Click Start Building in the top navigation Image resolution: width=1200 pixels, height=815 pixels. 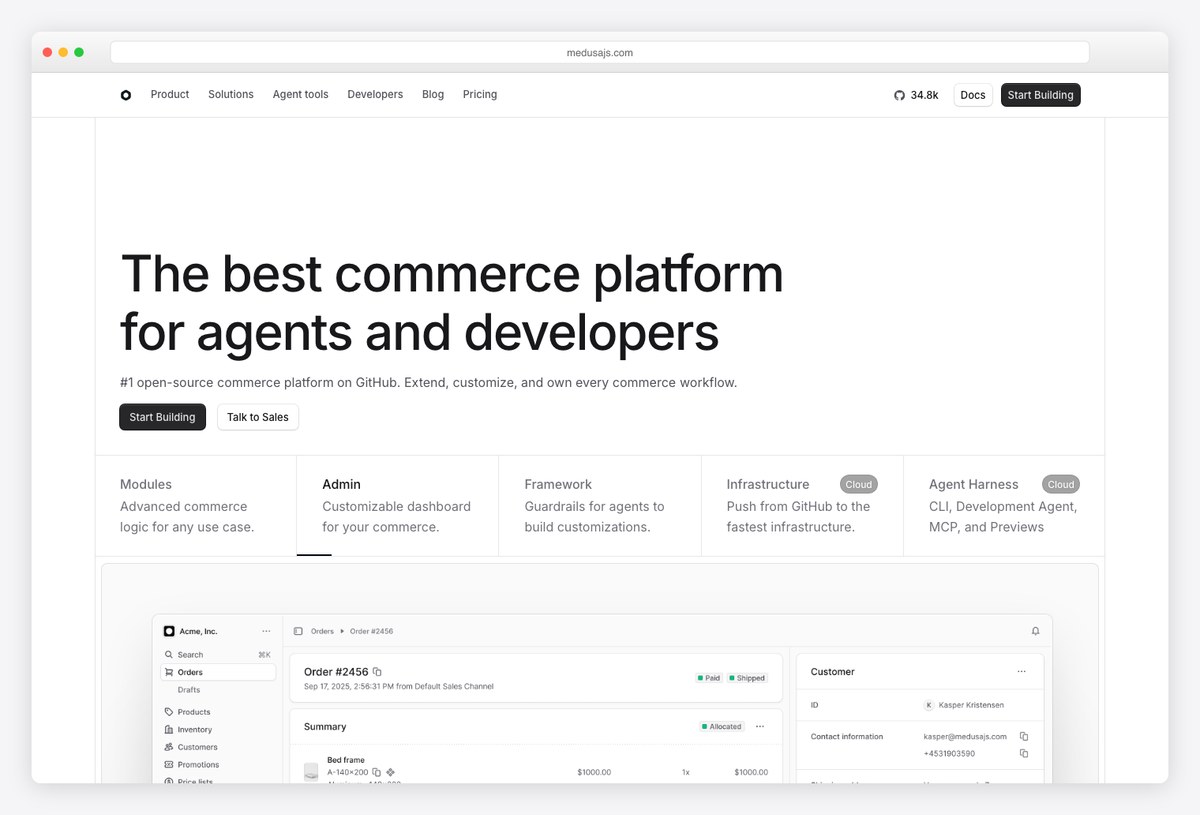coord(1041,95)
